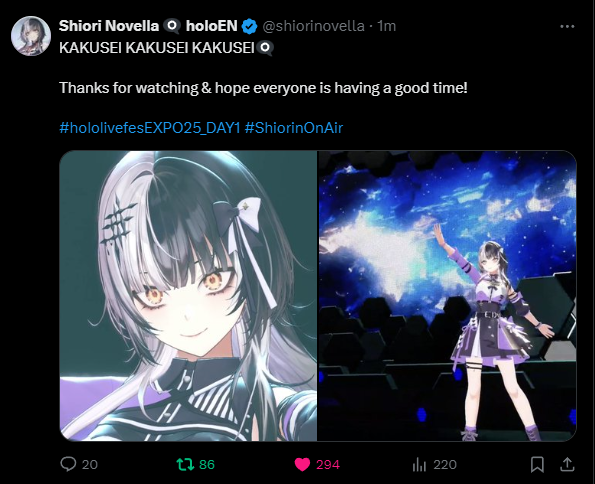The image size is (595, 484).
Task: Unlike the post via pink heart
Action: [x=302, y=465]
